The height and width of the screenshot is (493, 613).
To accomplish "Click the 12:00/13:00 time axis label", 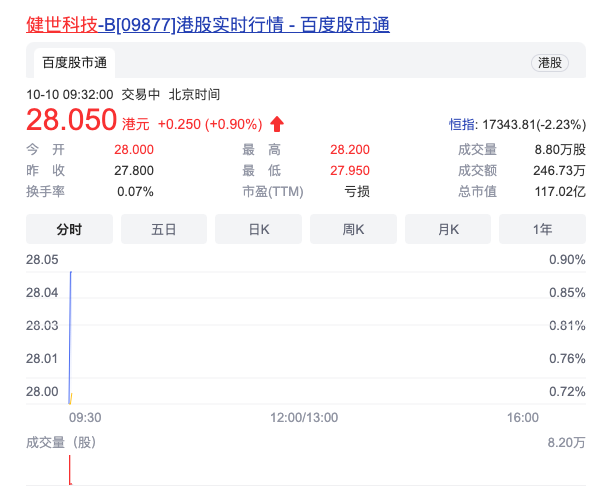I will (x=305, y=417).
